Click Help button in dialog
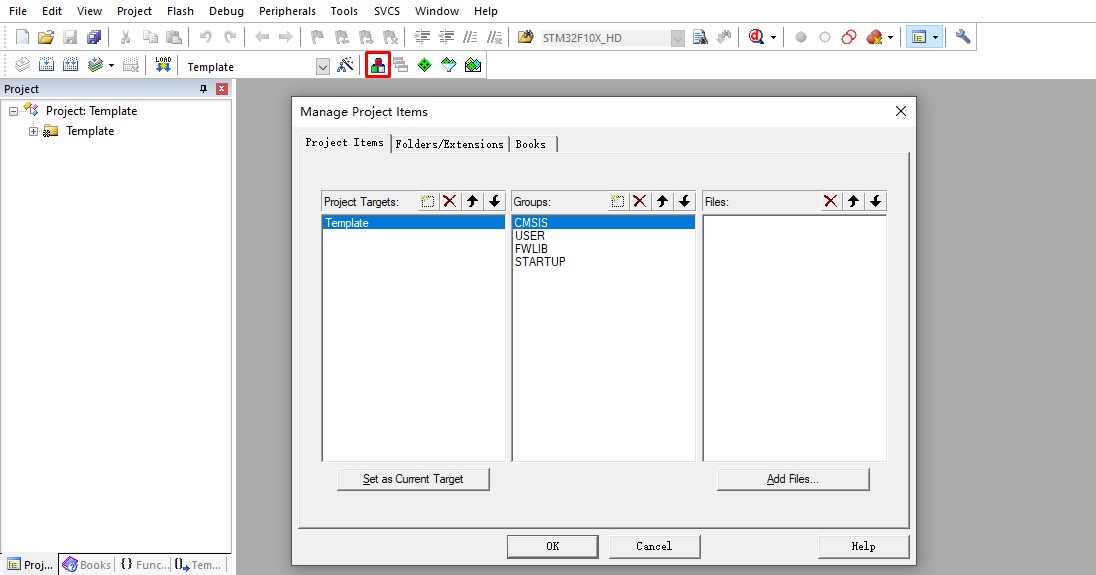Image resolution: width=1096 pixels, height=575 pixels. [x=863, y=546]
